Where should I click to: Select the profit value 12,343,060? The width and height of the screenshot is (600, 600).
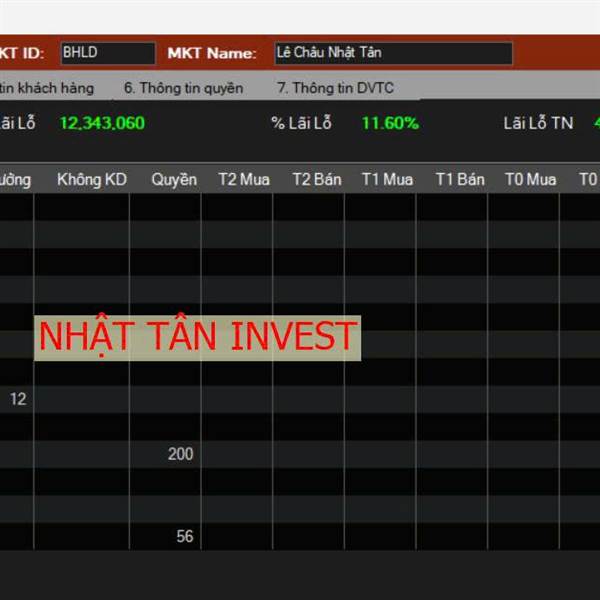click(102, 123)
